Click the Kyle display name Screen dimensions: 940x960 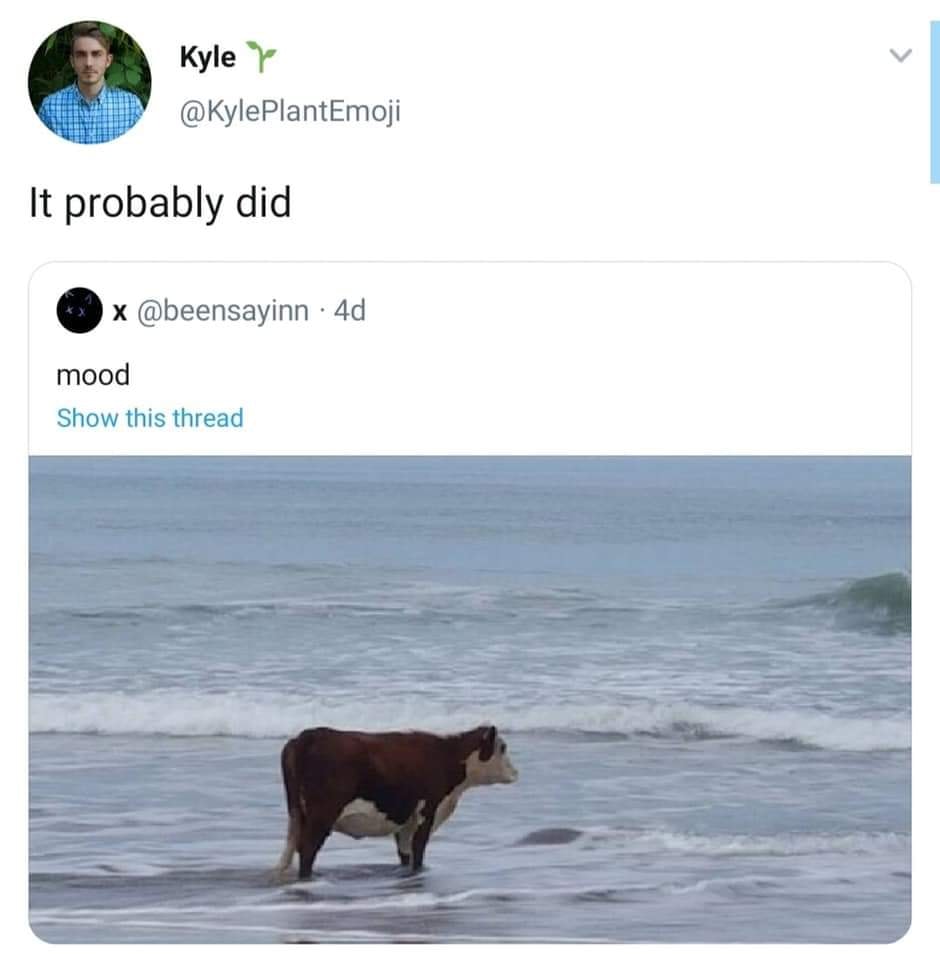point(208,58)
